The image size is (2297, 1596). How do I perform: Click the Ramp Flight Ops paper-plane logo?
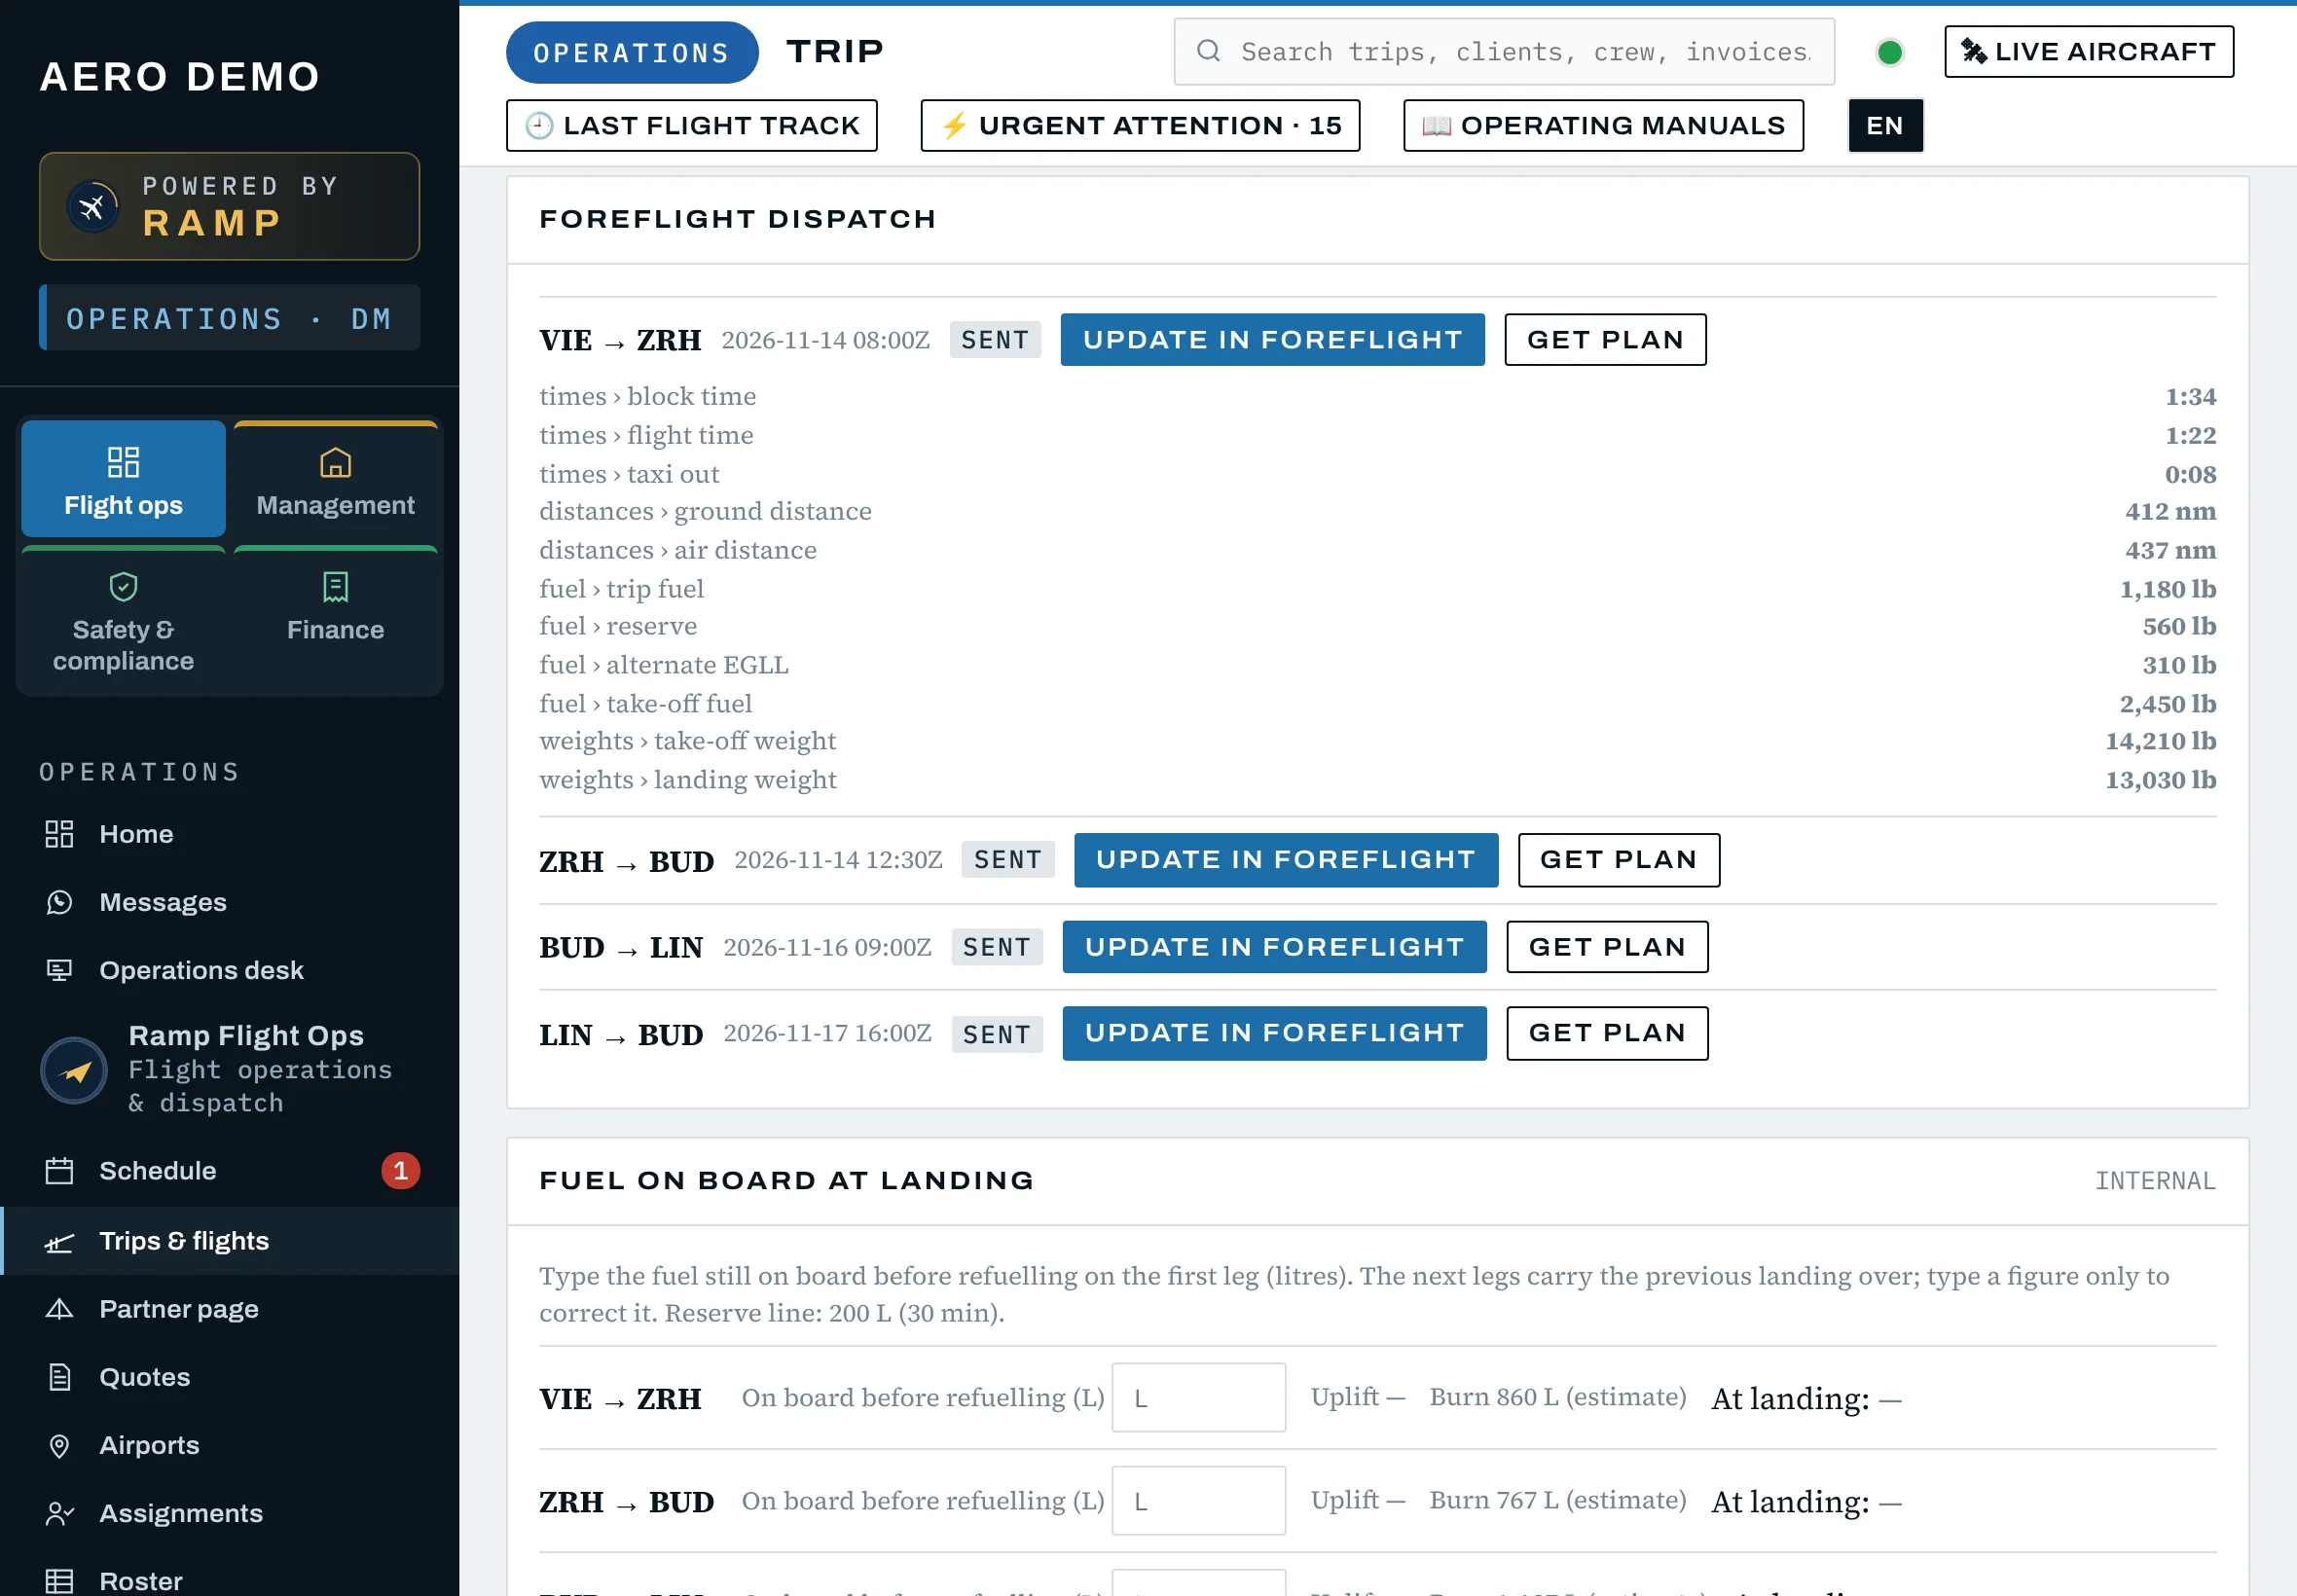point(74,1070)
